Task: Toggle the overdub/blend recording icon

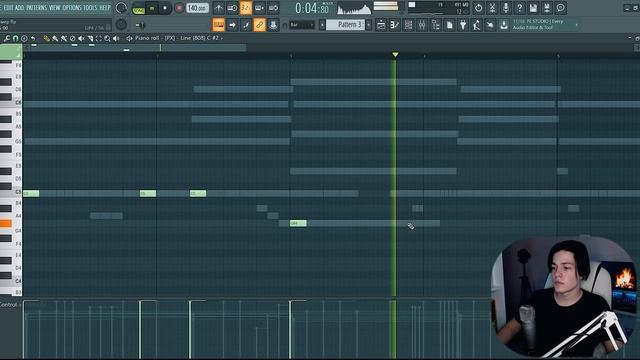Action: point(259,8)
